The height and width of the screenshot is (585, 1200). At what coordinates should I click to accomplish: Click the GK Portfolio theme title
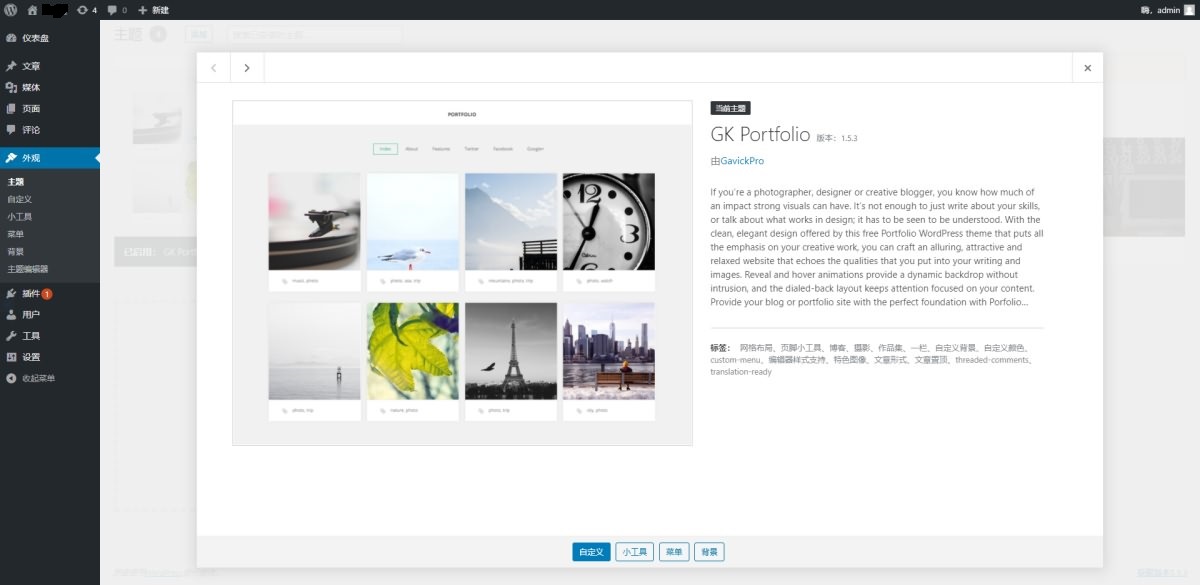[759, 134]
